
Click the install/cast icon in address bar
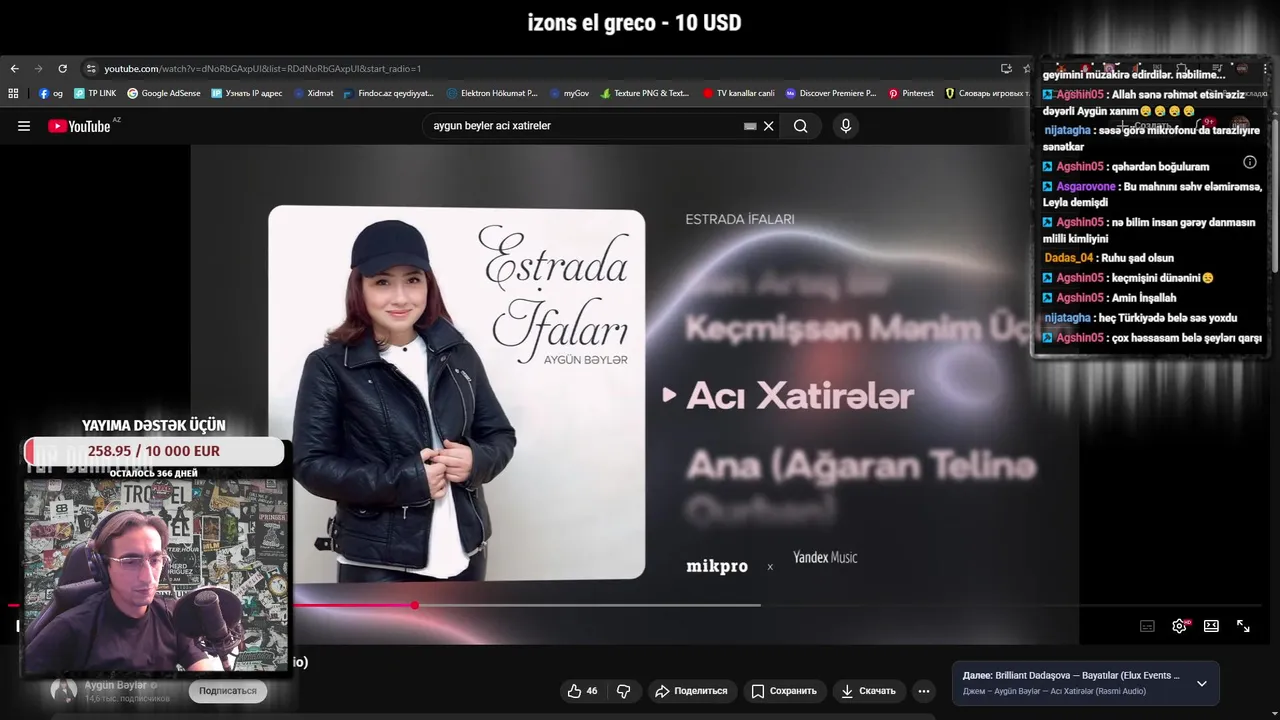coord(1006,69)
